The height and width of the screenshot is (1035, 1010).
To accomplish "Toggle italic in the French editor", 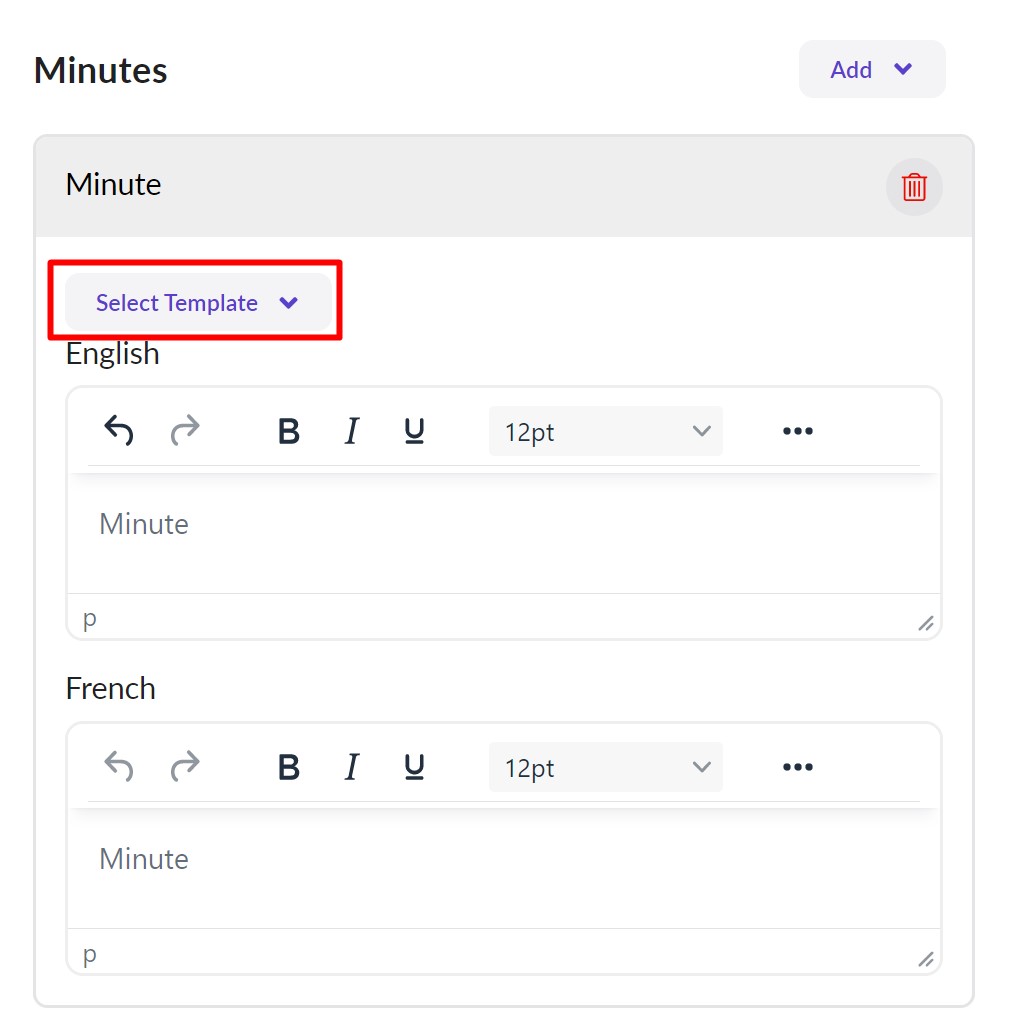I will (x=351, y=767).
